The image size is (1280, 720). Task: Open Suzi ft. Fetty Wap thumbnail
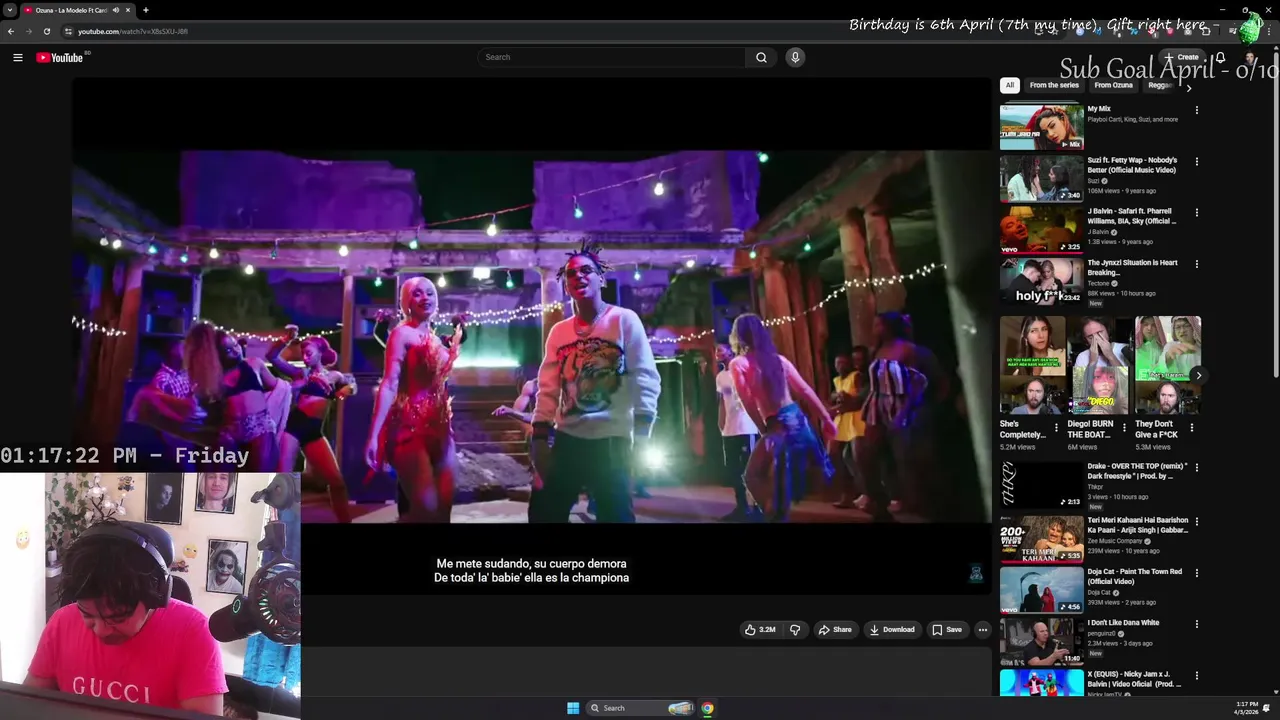click(1041, 178)
